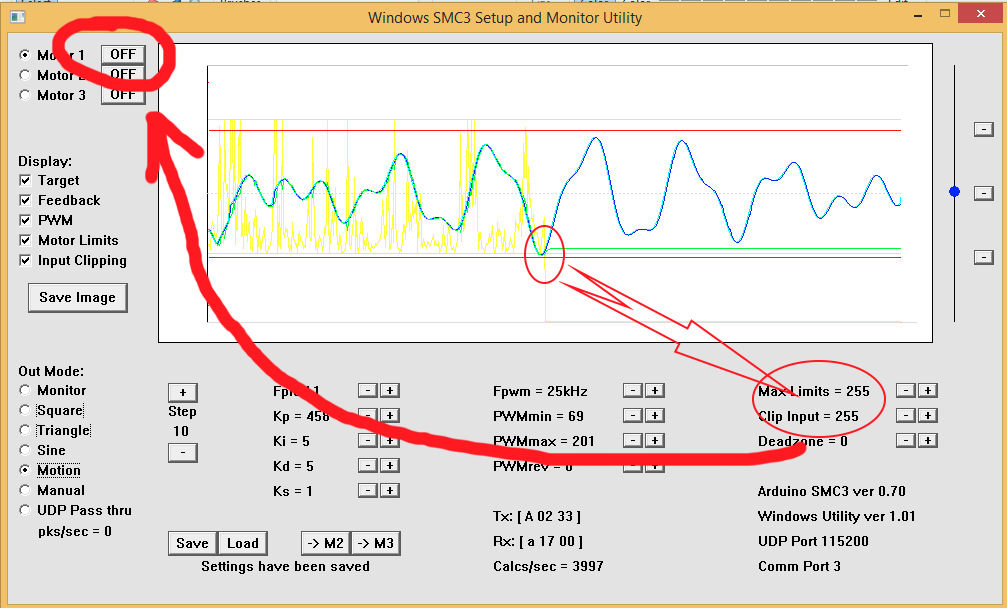Click the Save Image button
Viewport: 1007px width, 608px height.
click(78, 297)
